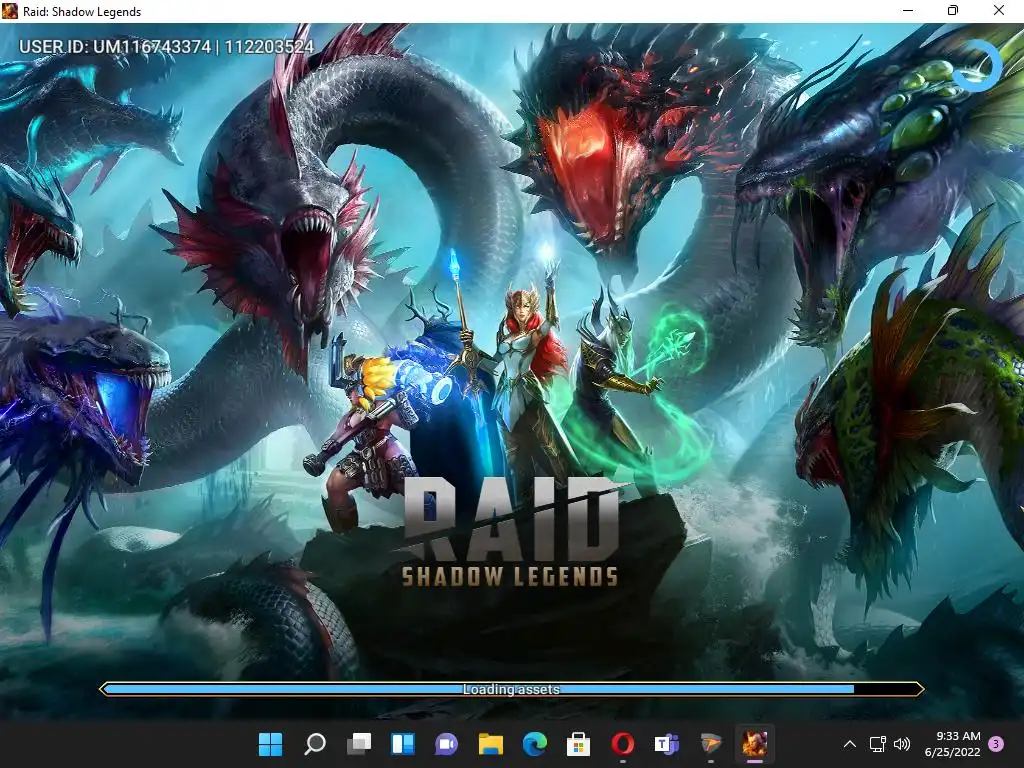Open the notification count badge
The image size is (1024, 768).
pos(996,744)
